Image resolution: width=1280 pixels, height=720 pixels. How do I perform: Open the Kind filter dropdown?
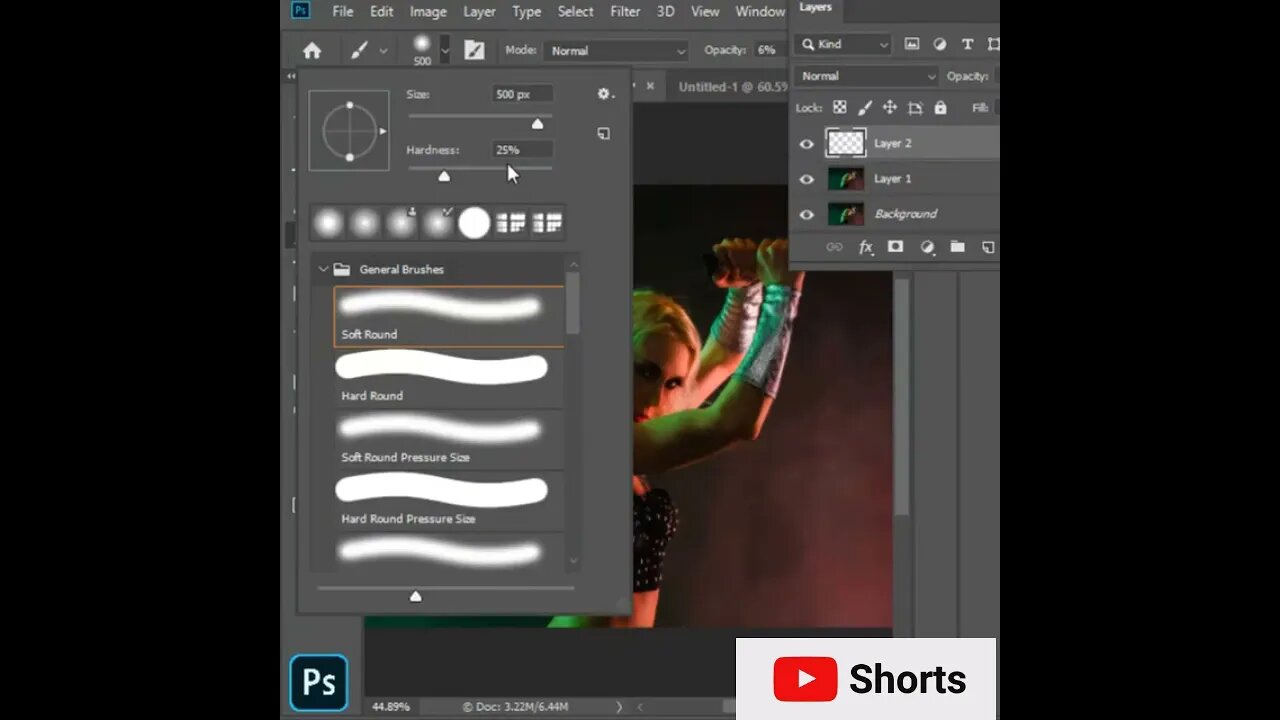[843, 44]
